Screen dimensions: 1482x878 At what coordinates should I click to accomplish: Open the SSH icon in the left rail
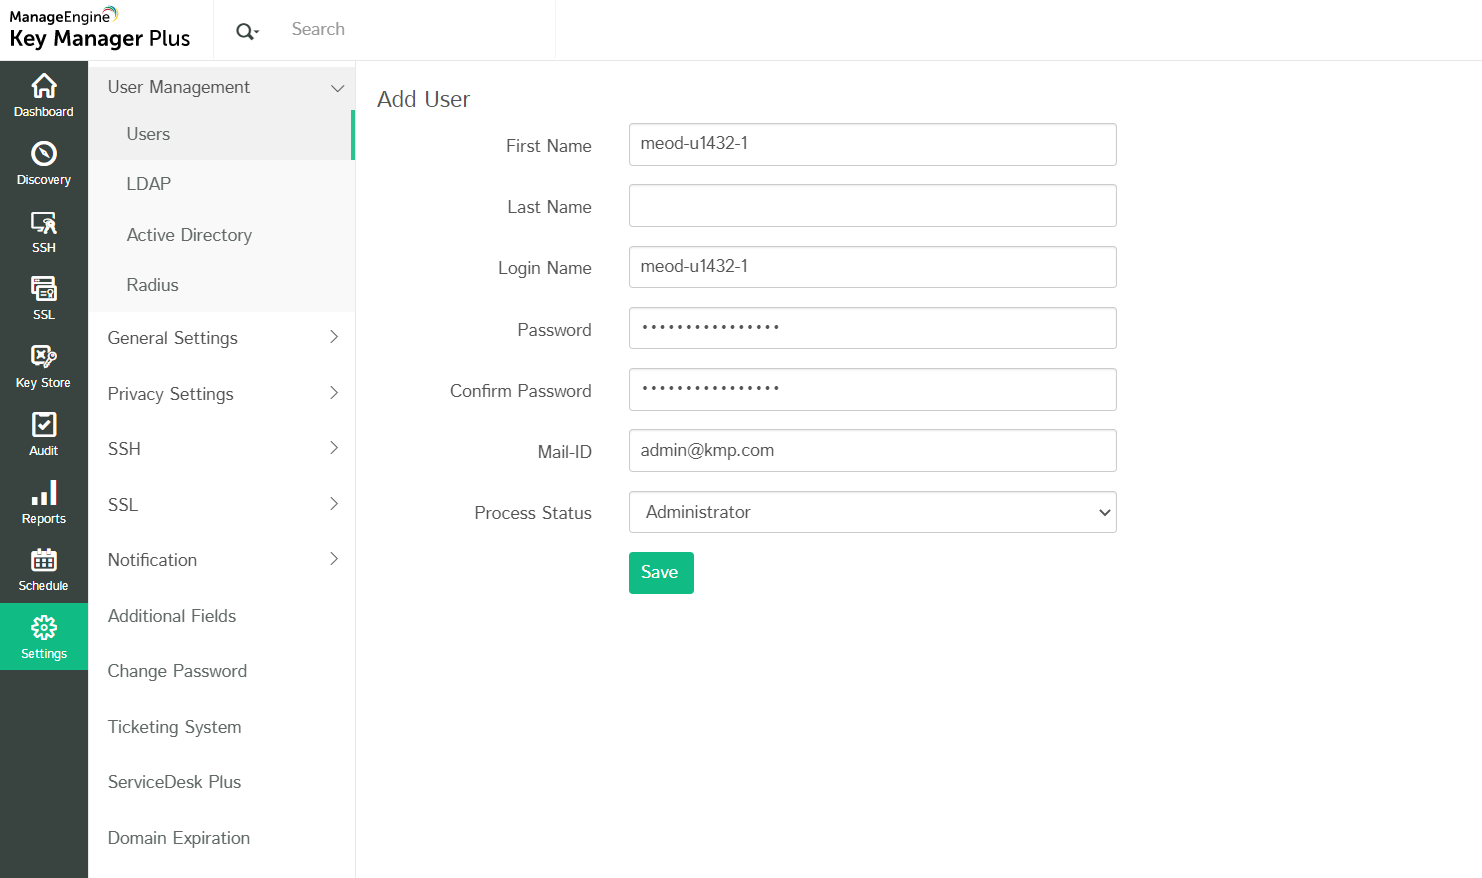point(44,223)
